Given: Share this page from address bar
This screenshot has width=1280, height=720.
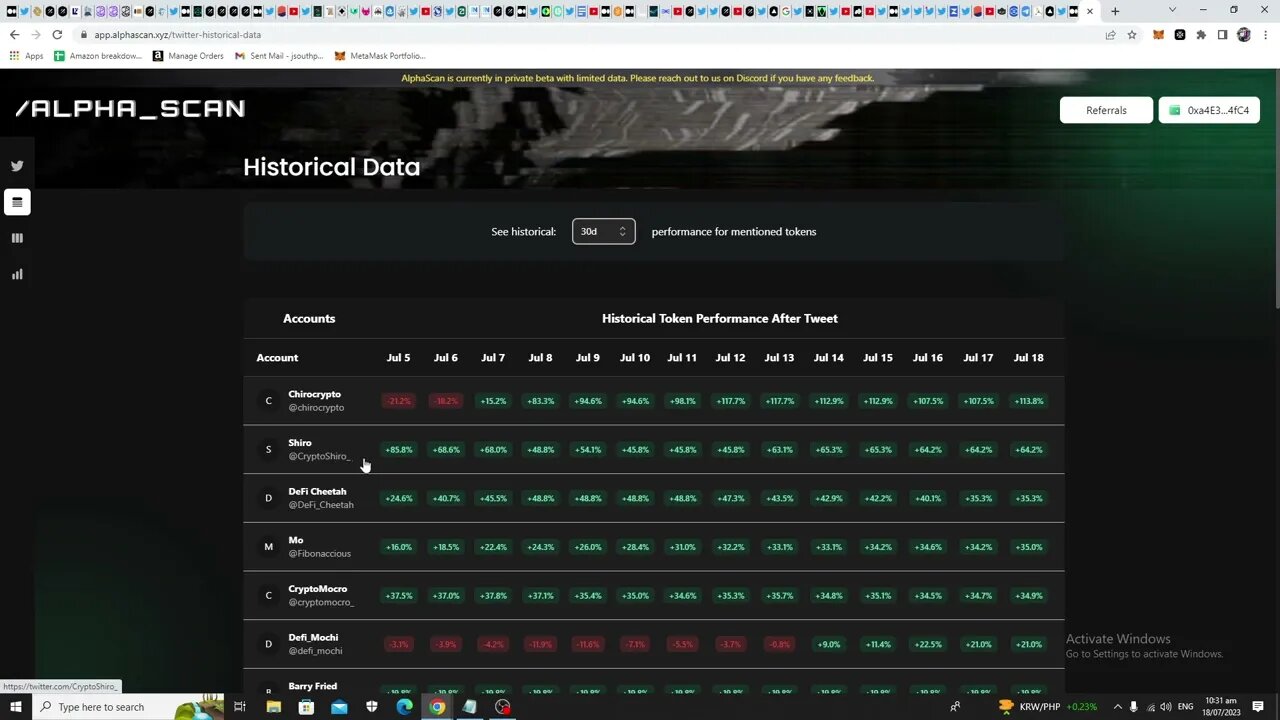Looking at the screenshot, I should pyautogui.click(x=1110, y=34).
